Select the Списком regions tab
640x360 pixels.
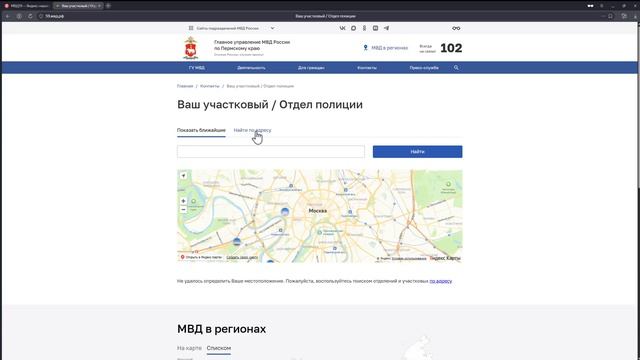coord(219,348)
